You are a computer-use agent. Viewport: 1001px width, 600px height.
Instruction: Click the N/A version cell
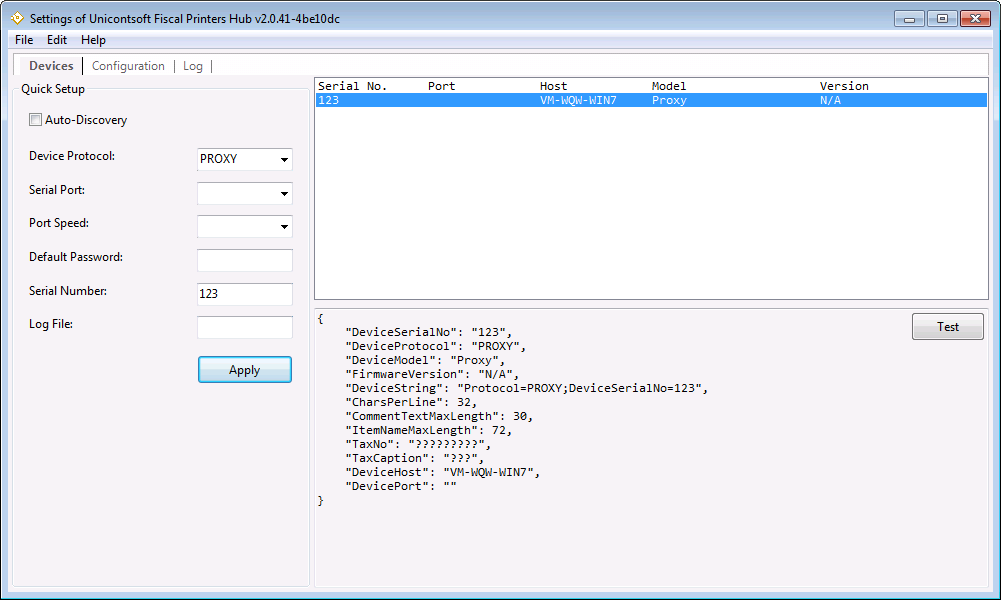click(830, 100)
